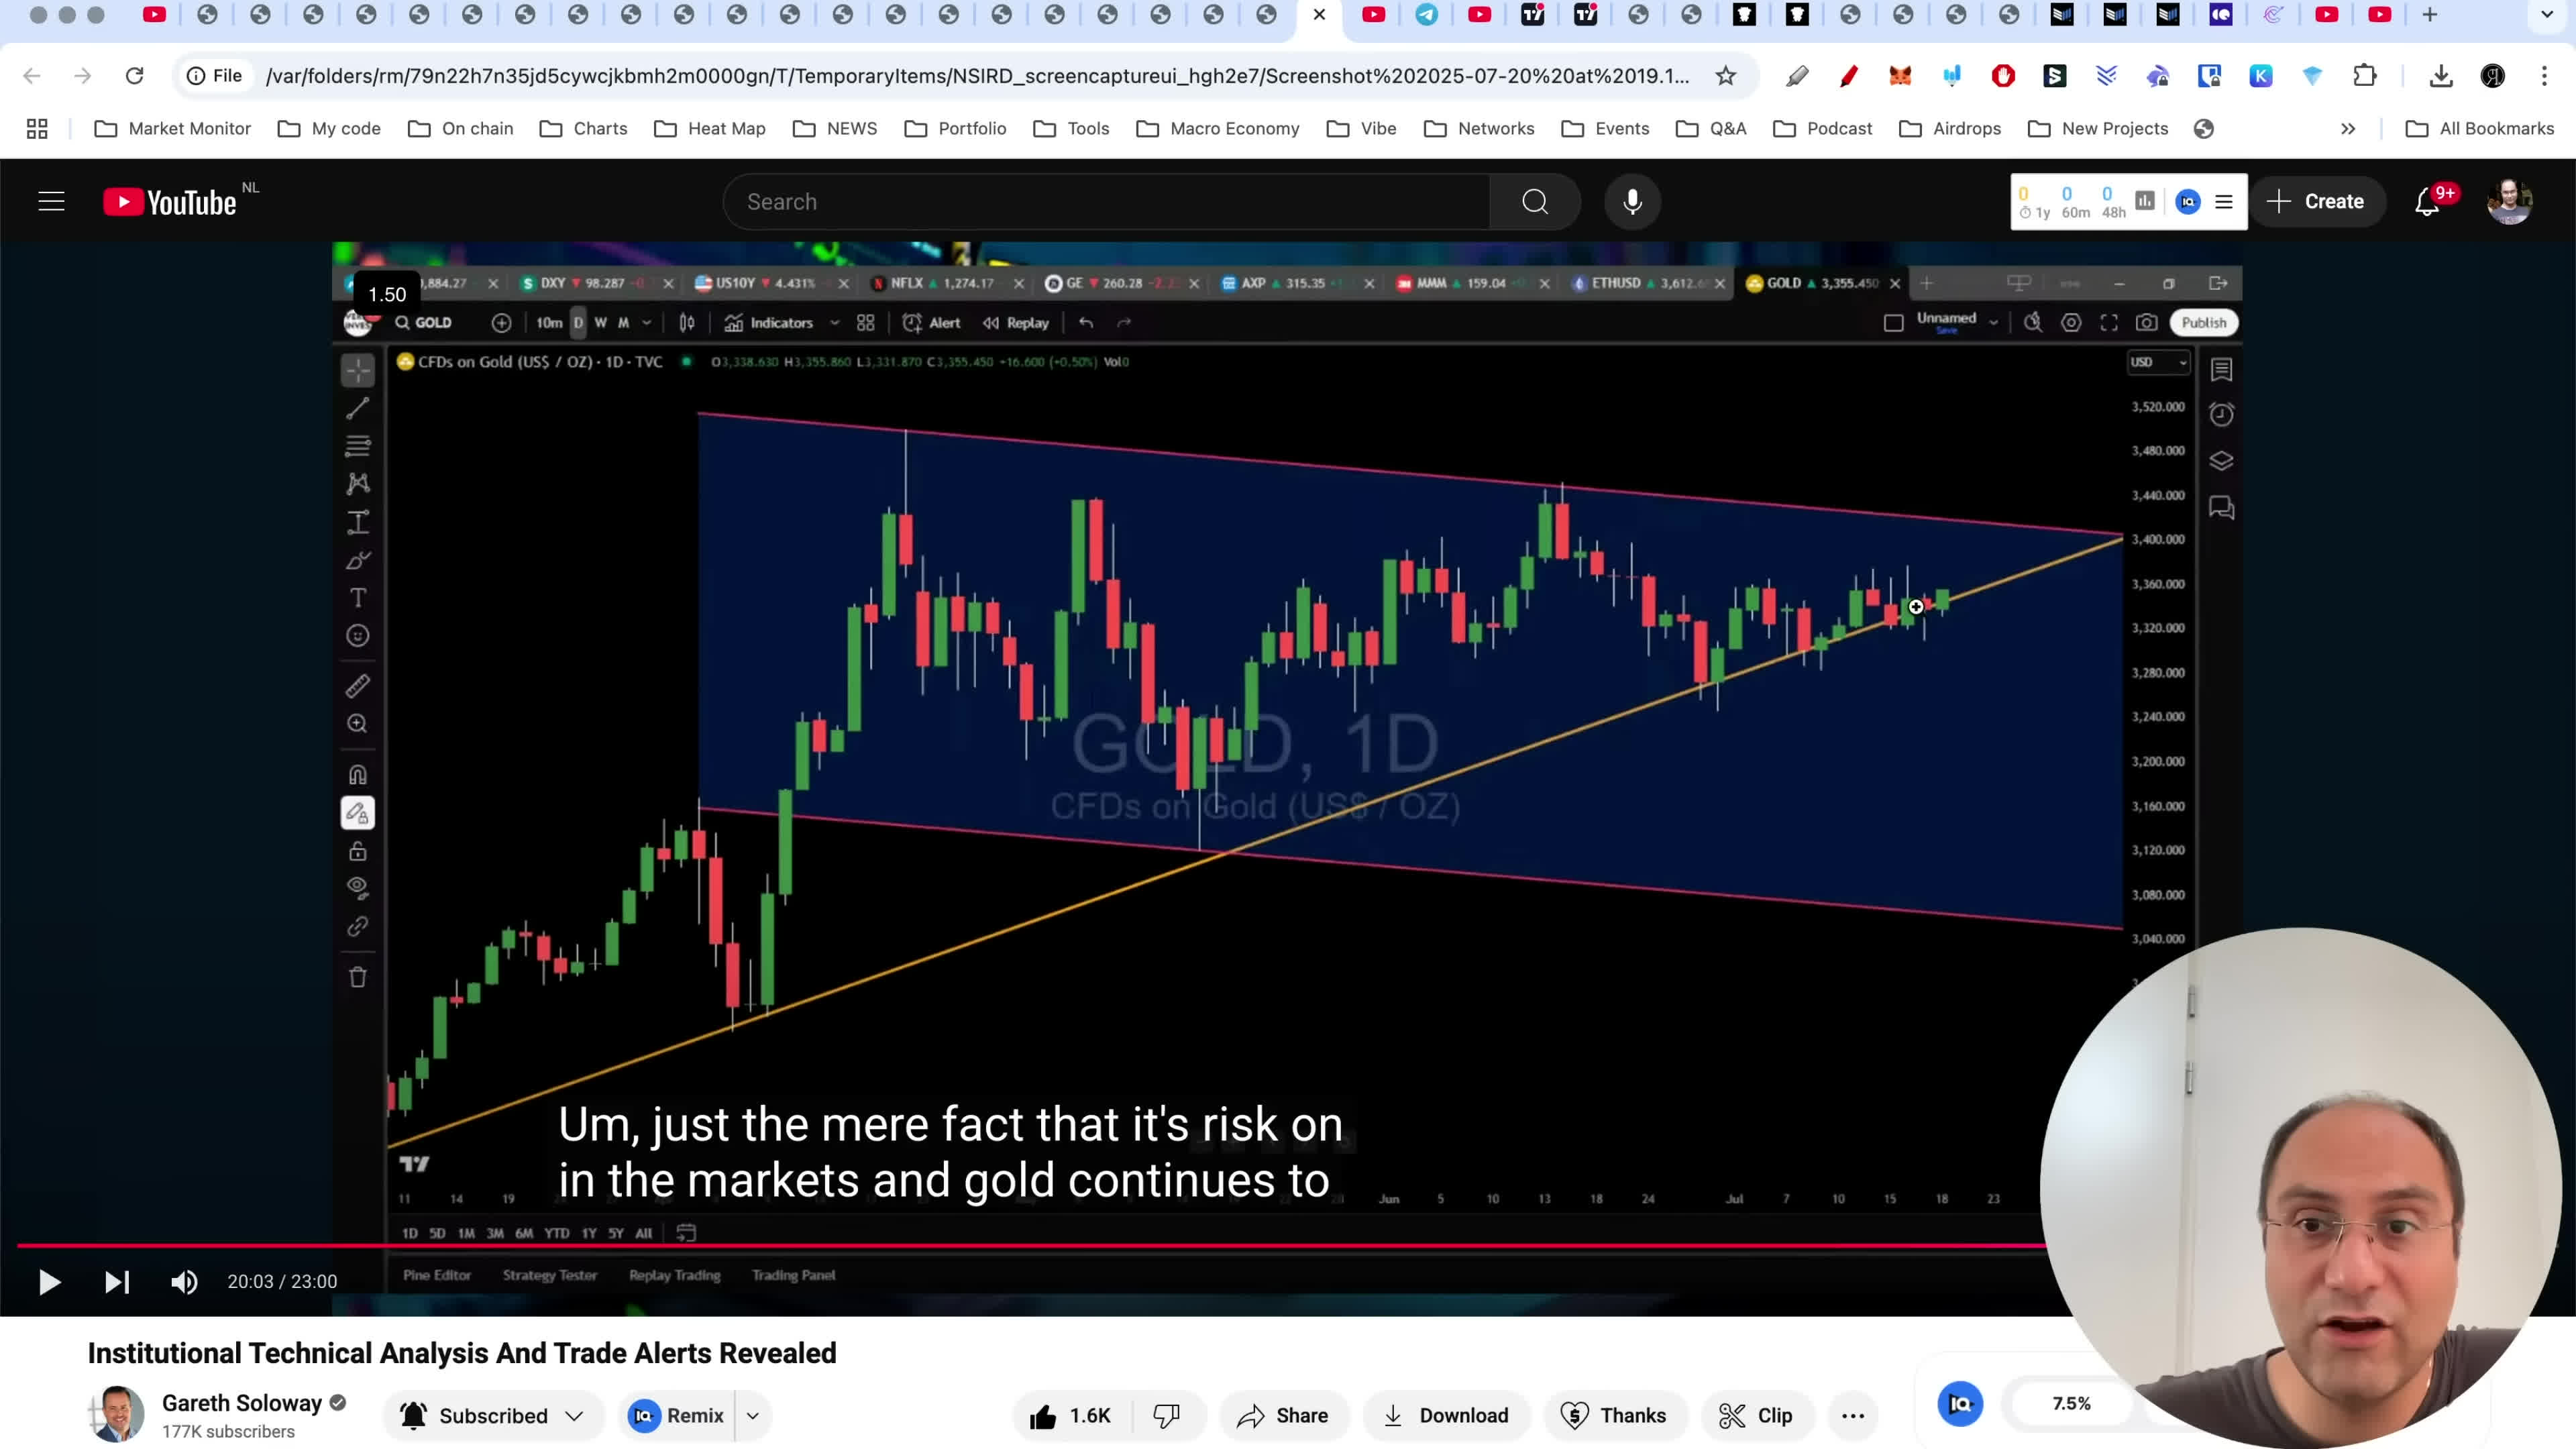Show hidden bookmarks with double chevron
Image resolution: width=2576 pixels, height=1449 pixels.
tap(2347, 129)
